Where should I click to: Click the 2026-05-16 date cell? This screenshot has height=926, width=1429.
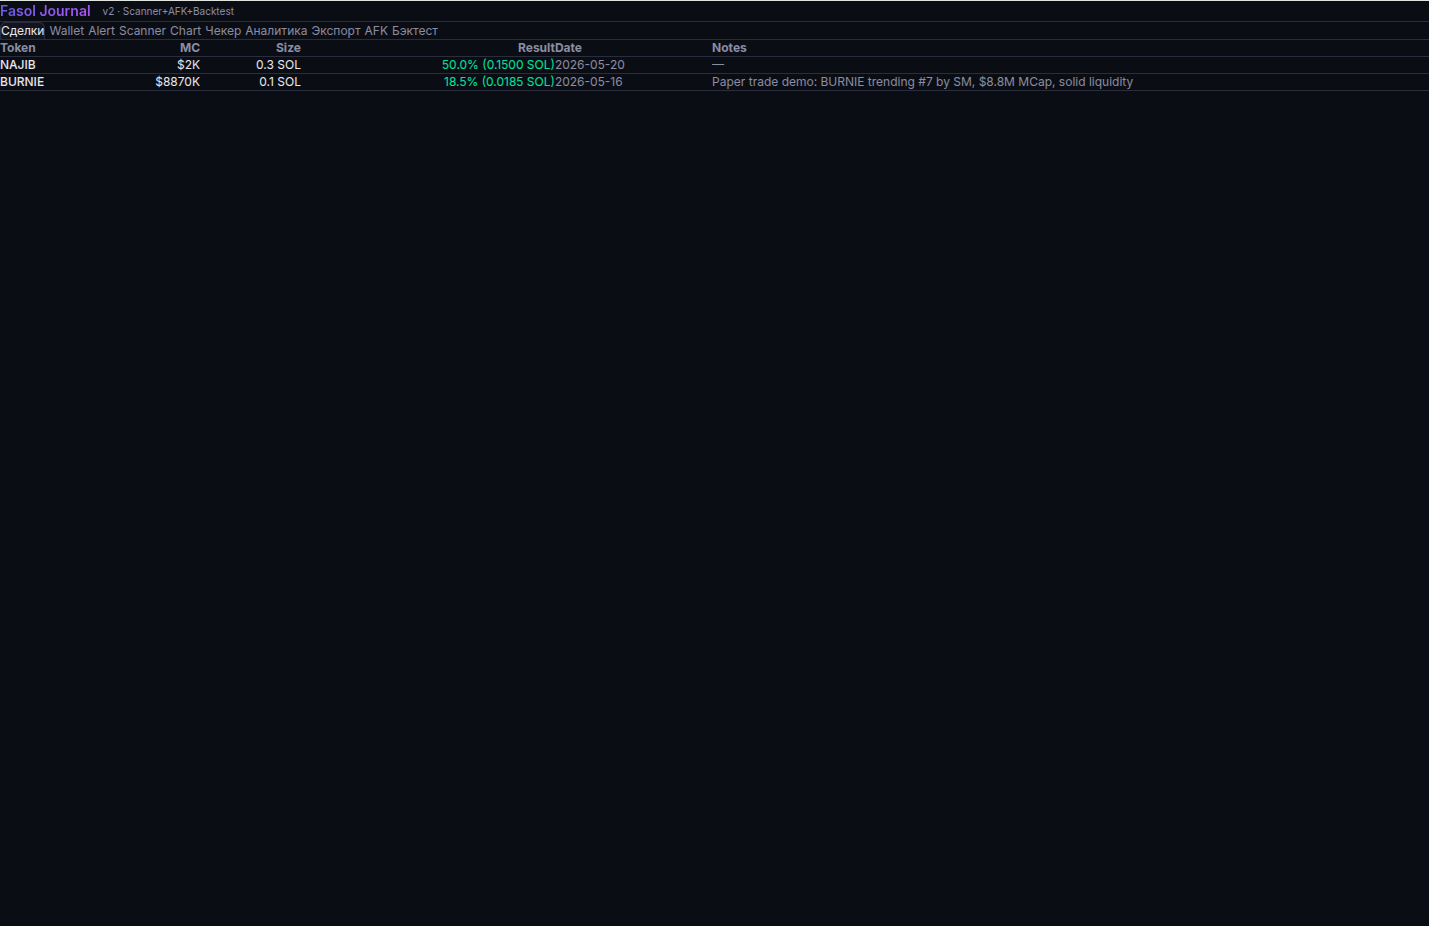pos(589,82)
